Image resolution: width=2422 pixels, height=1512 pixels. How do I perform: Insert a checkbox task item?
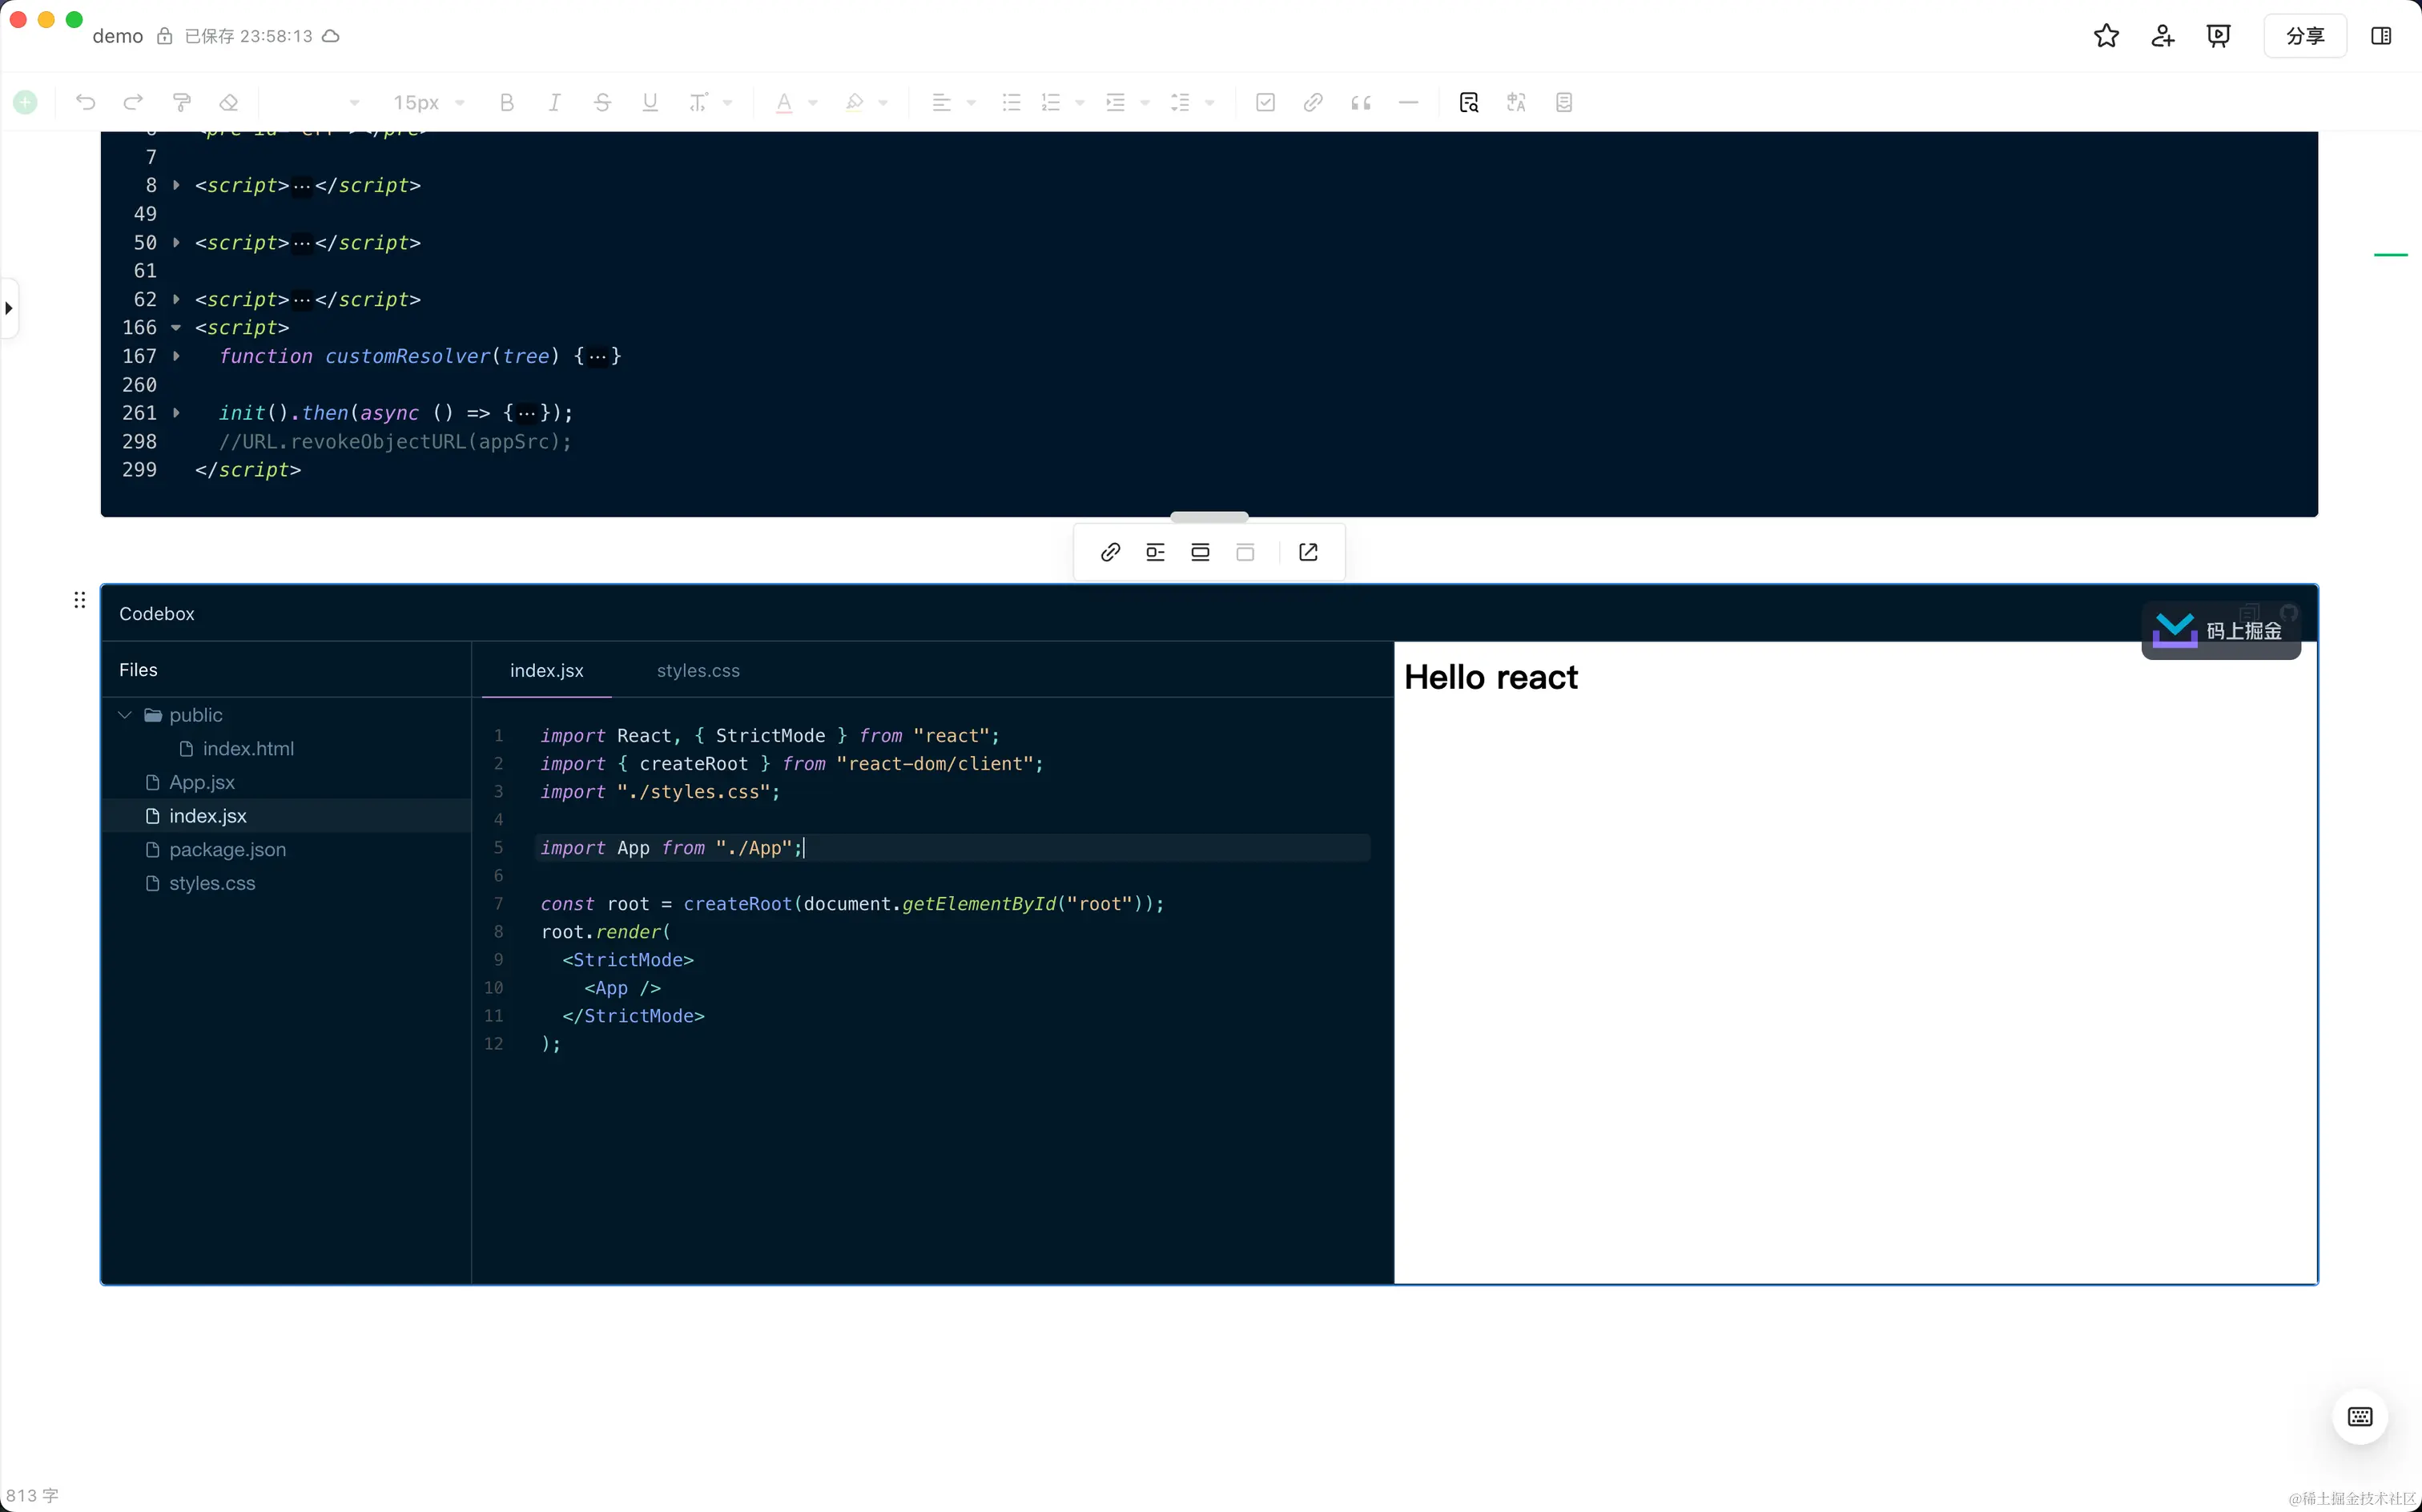tap(1265, 102)
